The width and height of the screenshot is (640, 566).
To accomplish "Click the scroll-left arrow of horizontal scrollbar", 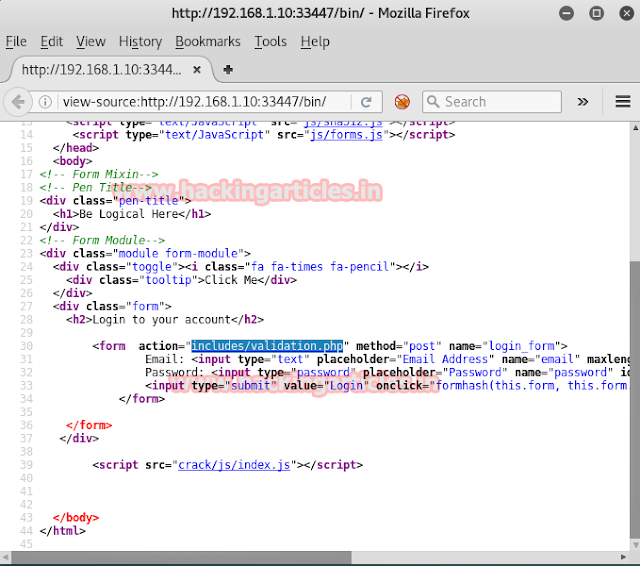I will [x=5, y=557].
